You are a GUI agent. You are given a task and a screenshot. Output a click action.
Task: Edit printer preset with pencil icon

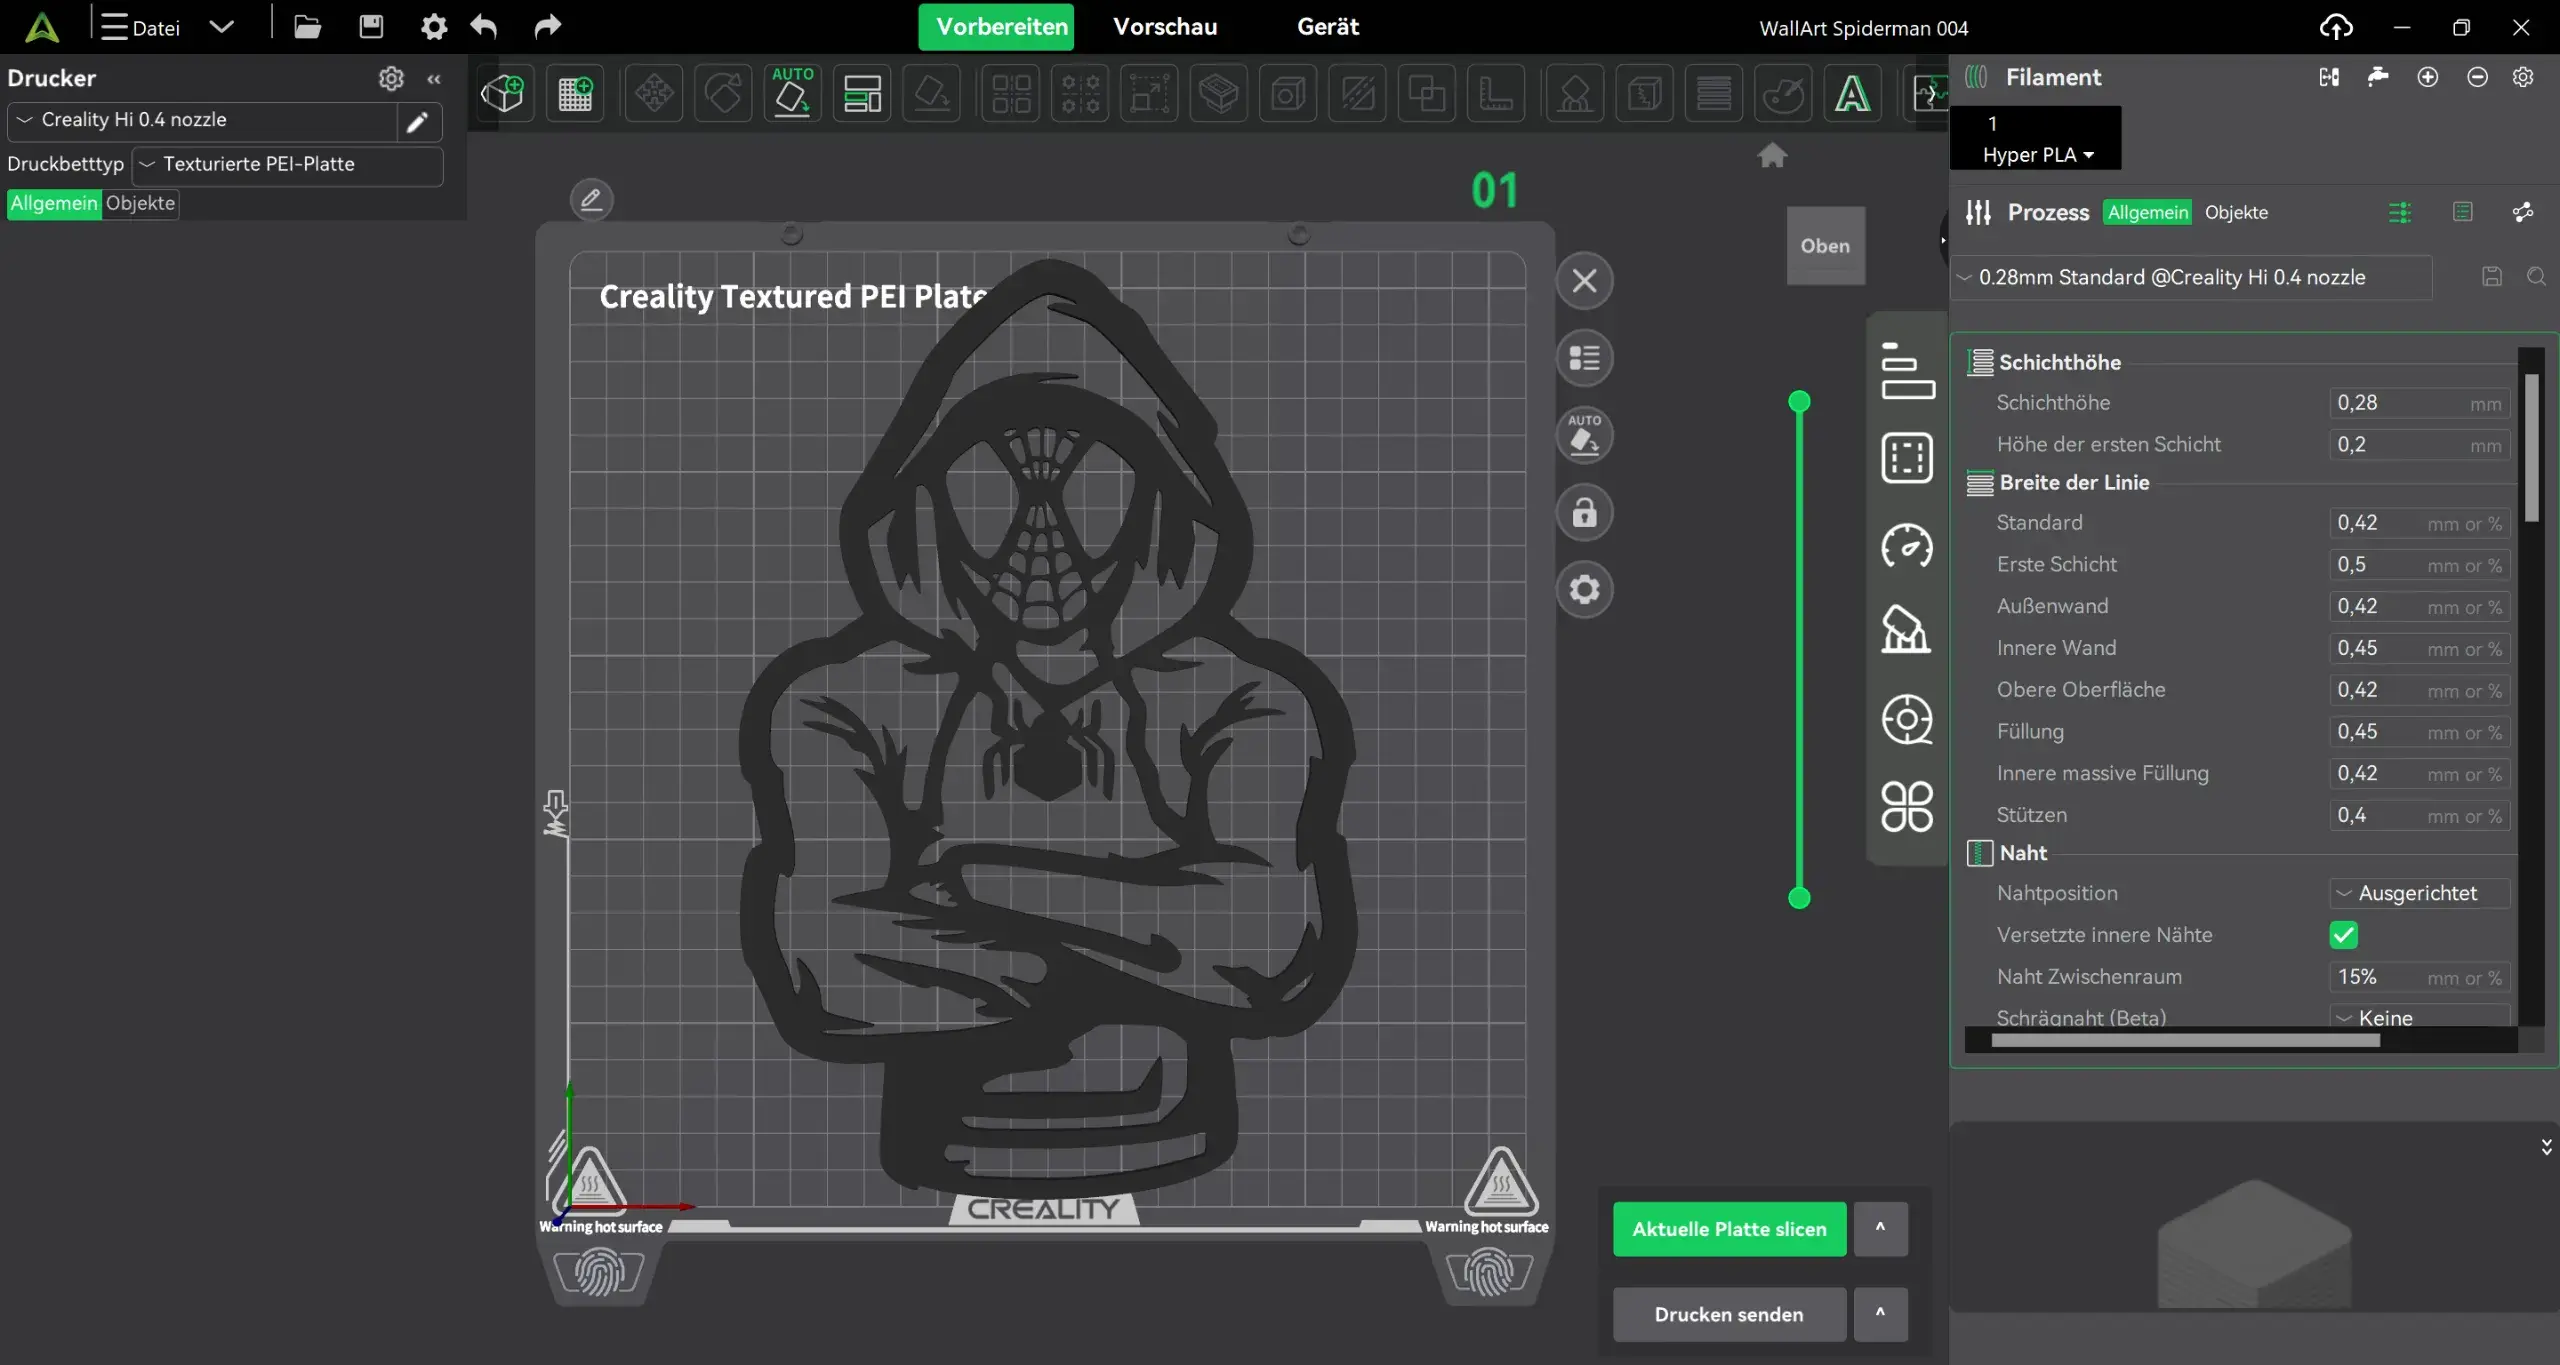tap(418, 122)
